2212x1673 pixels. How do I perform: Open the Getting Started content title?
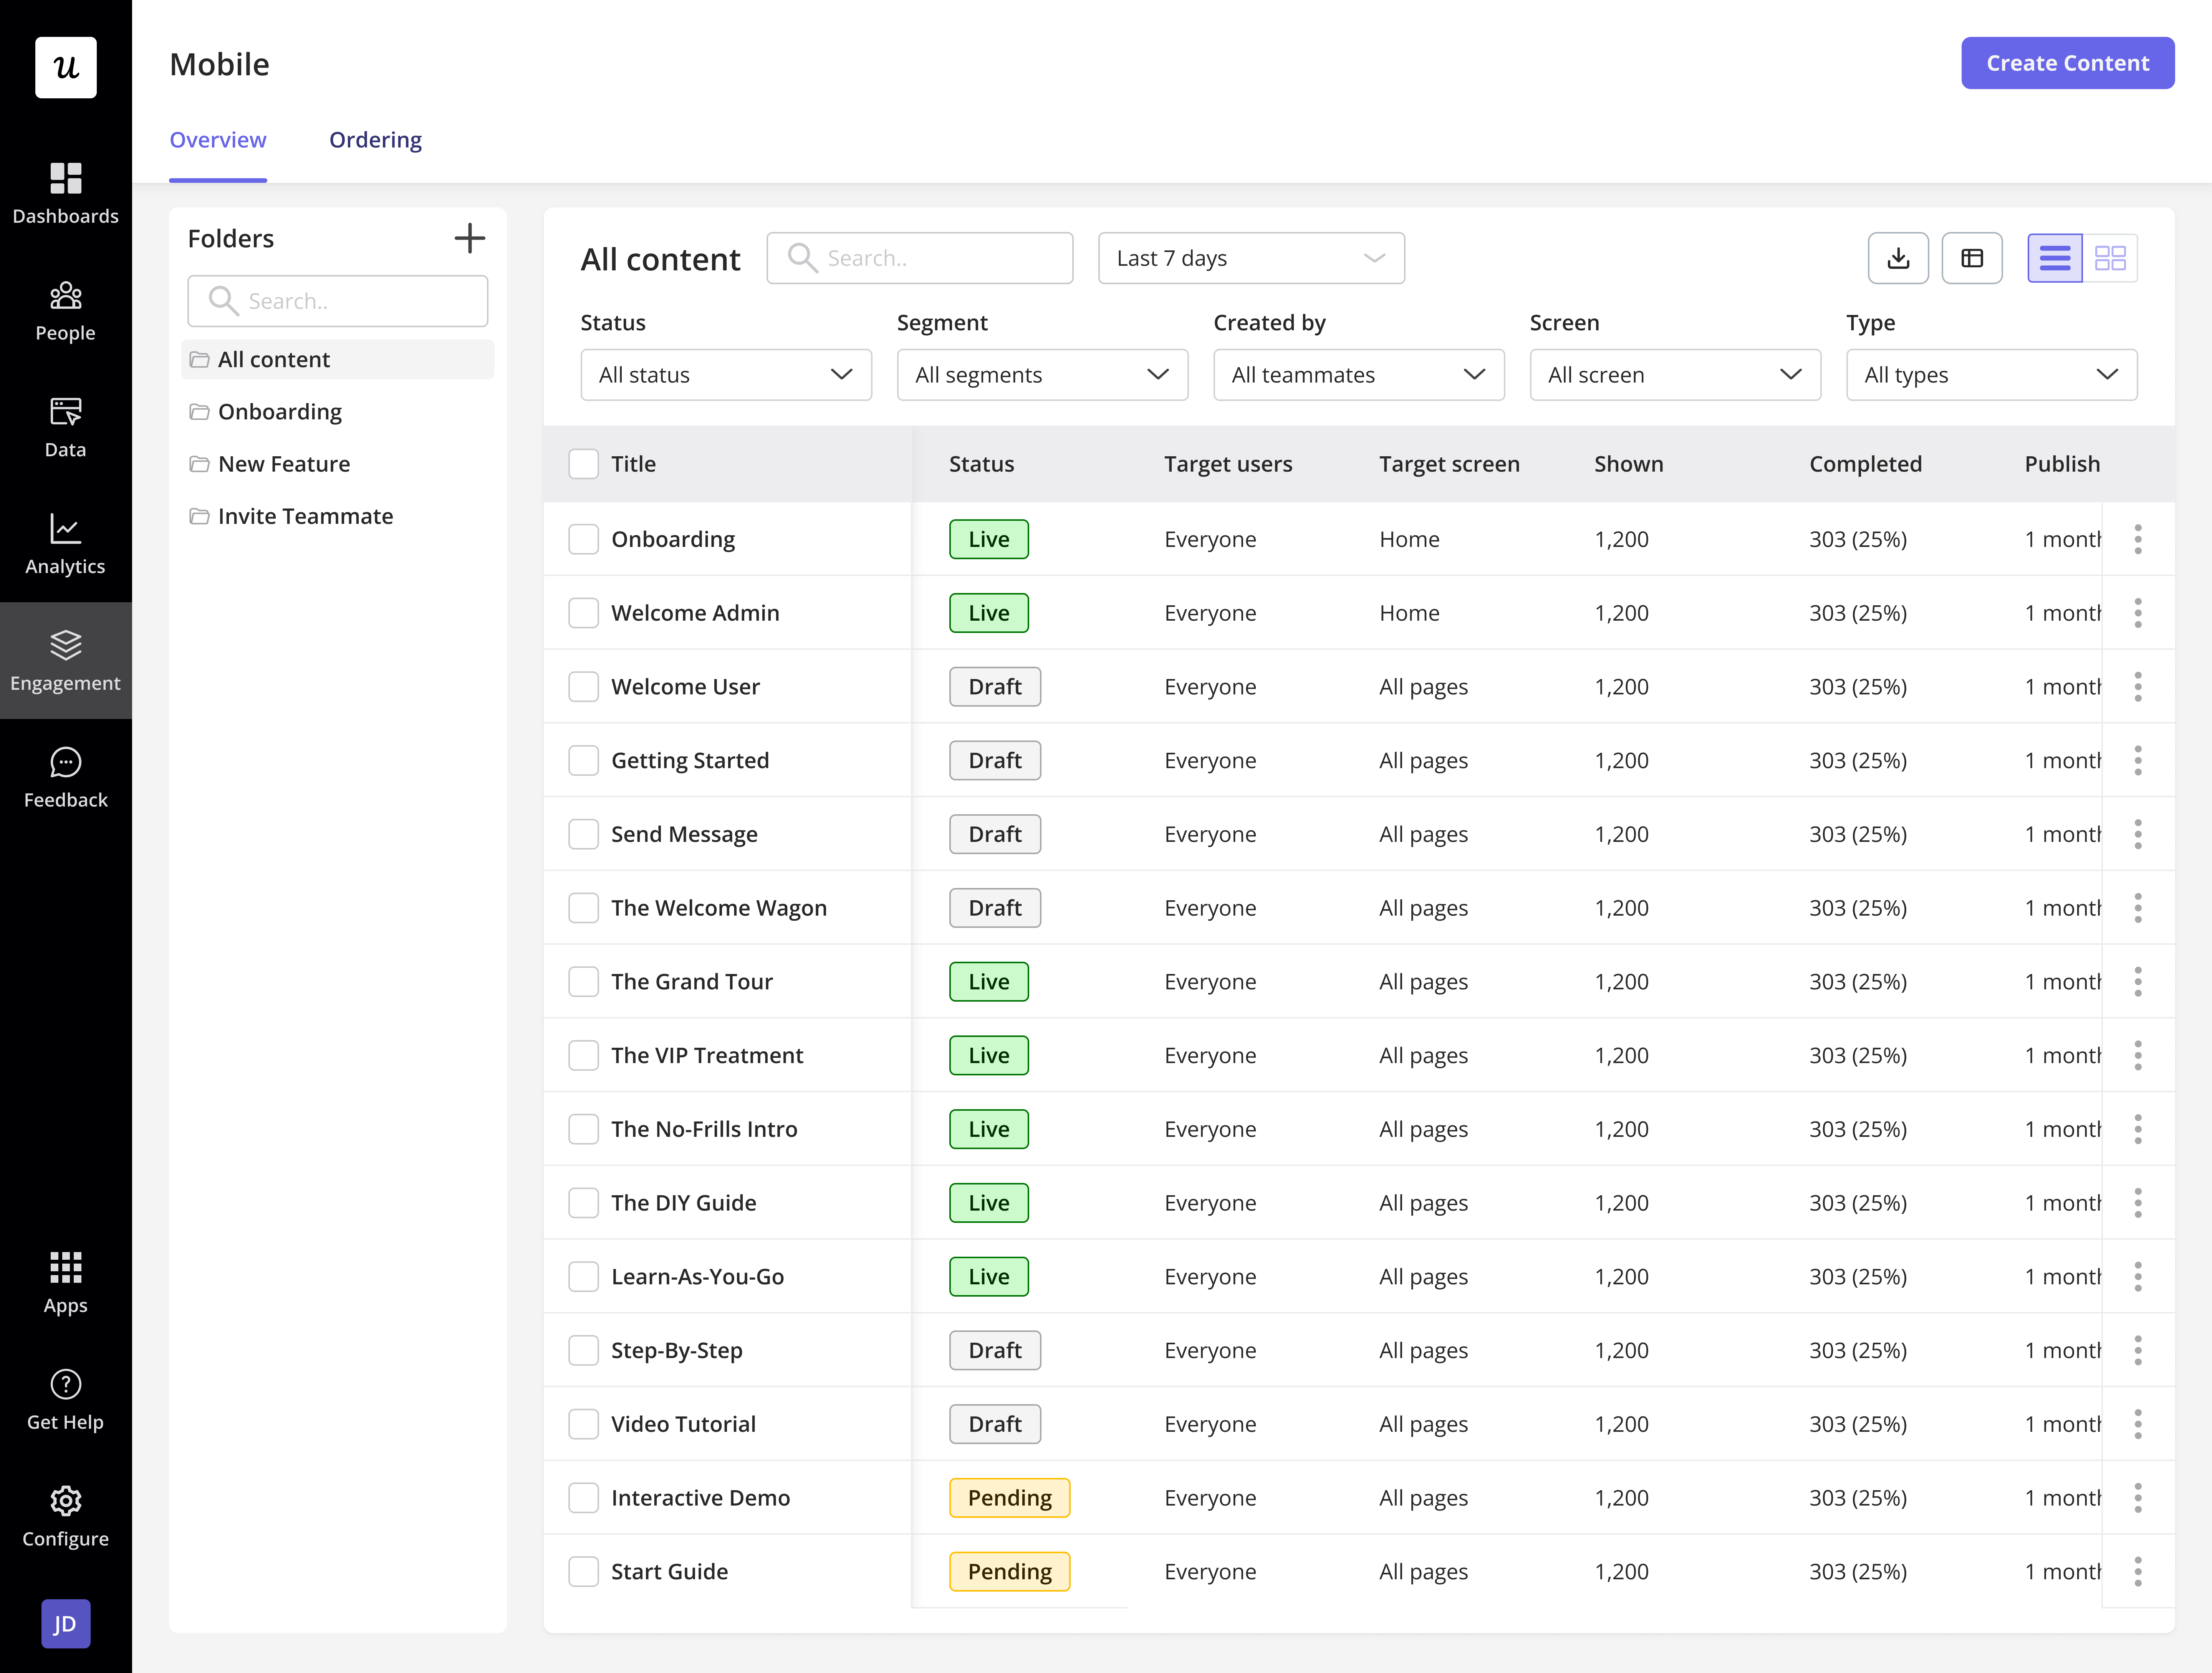(x=690, y=760)
